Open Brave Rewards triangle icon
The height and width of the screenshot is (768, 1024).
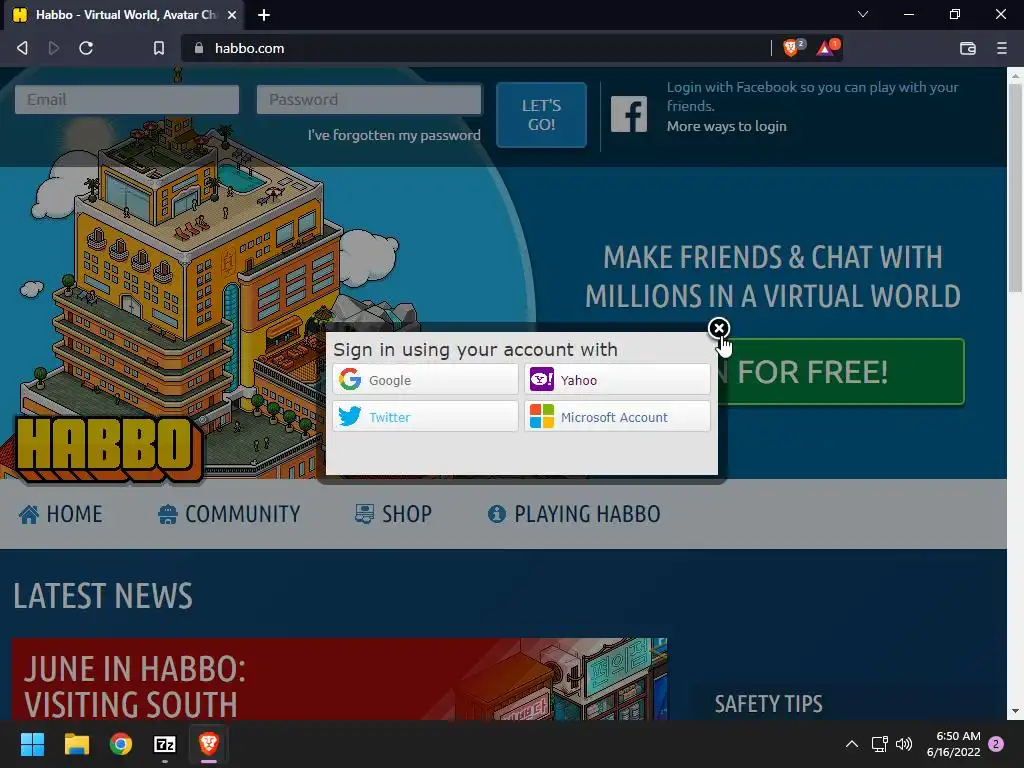(825, 48)
